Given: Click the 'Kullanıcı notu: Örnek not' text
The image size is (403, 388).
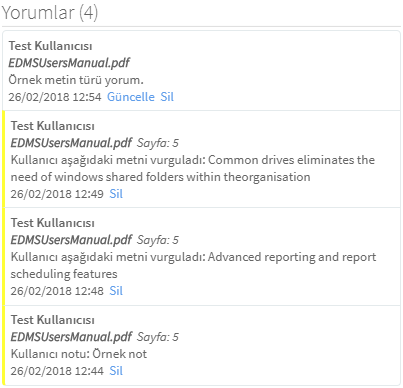Looking at the screenshot, I should click(x=79, y=354).
